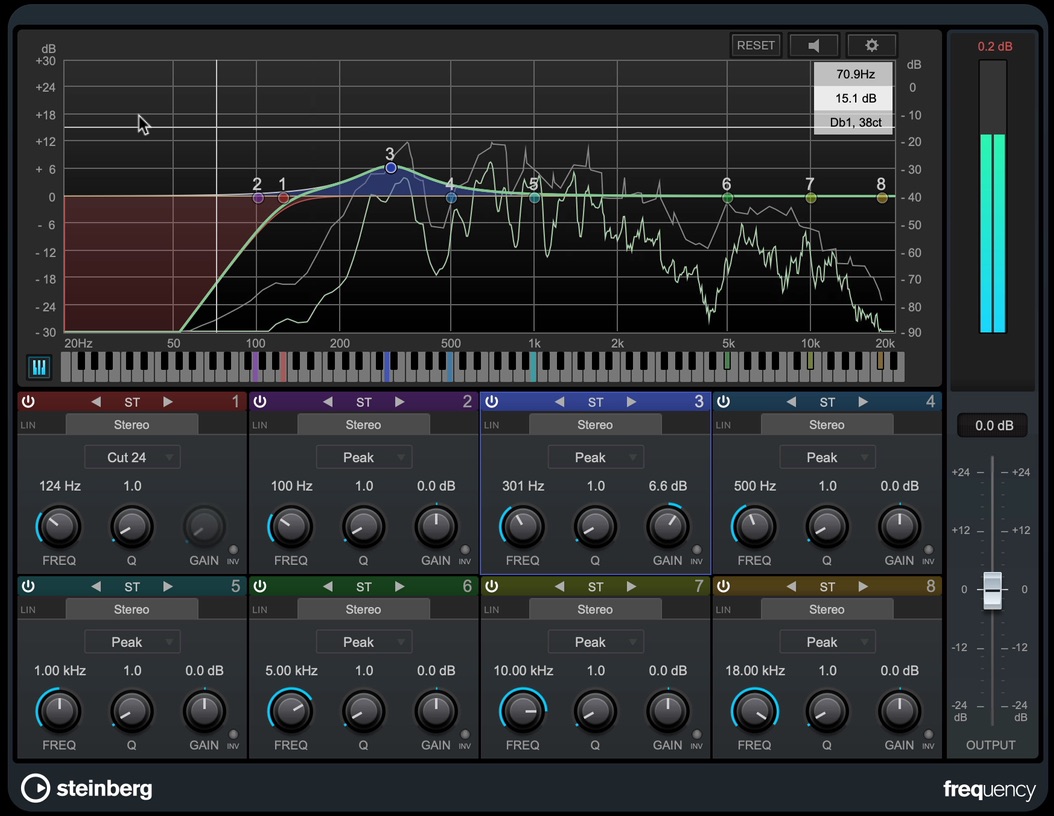Select EQ node 7 on the curve
Image resolution: width=1054 pixels, height=816 pixels.
coord(811,198)
